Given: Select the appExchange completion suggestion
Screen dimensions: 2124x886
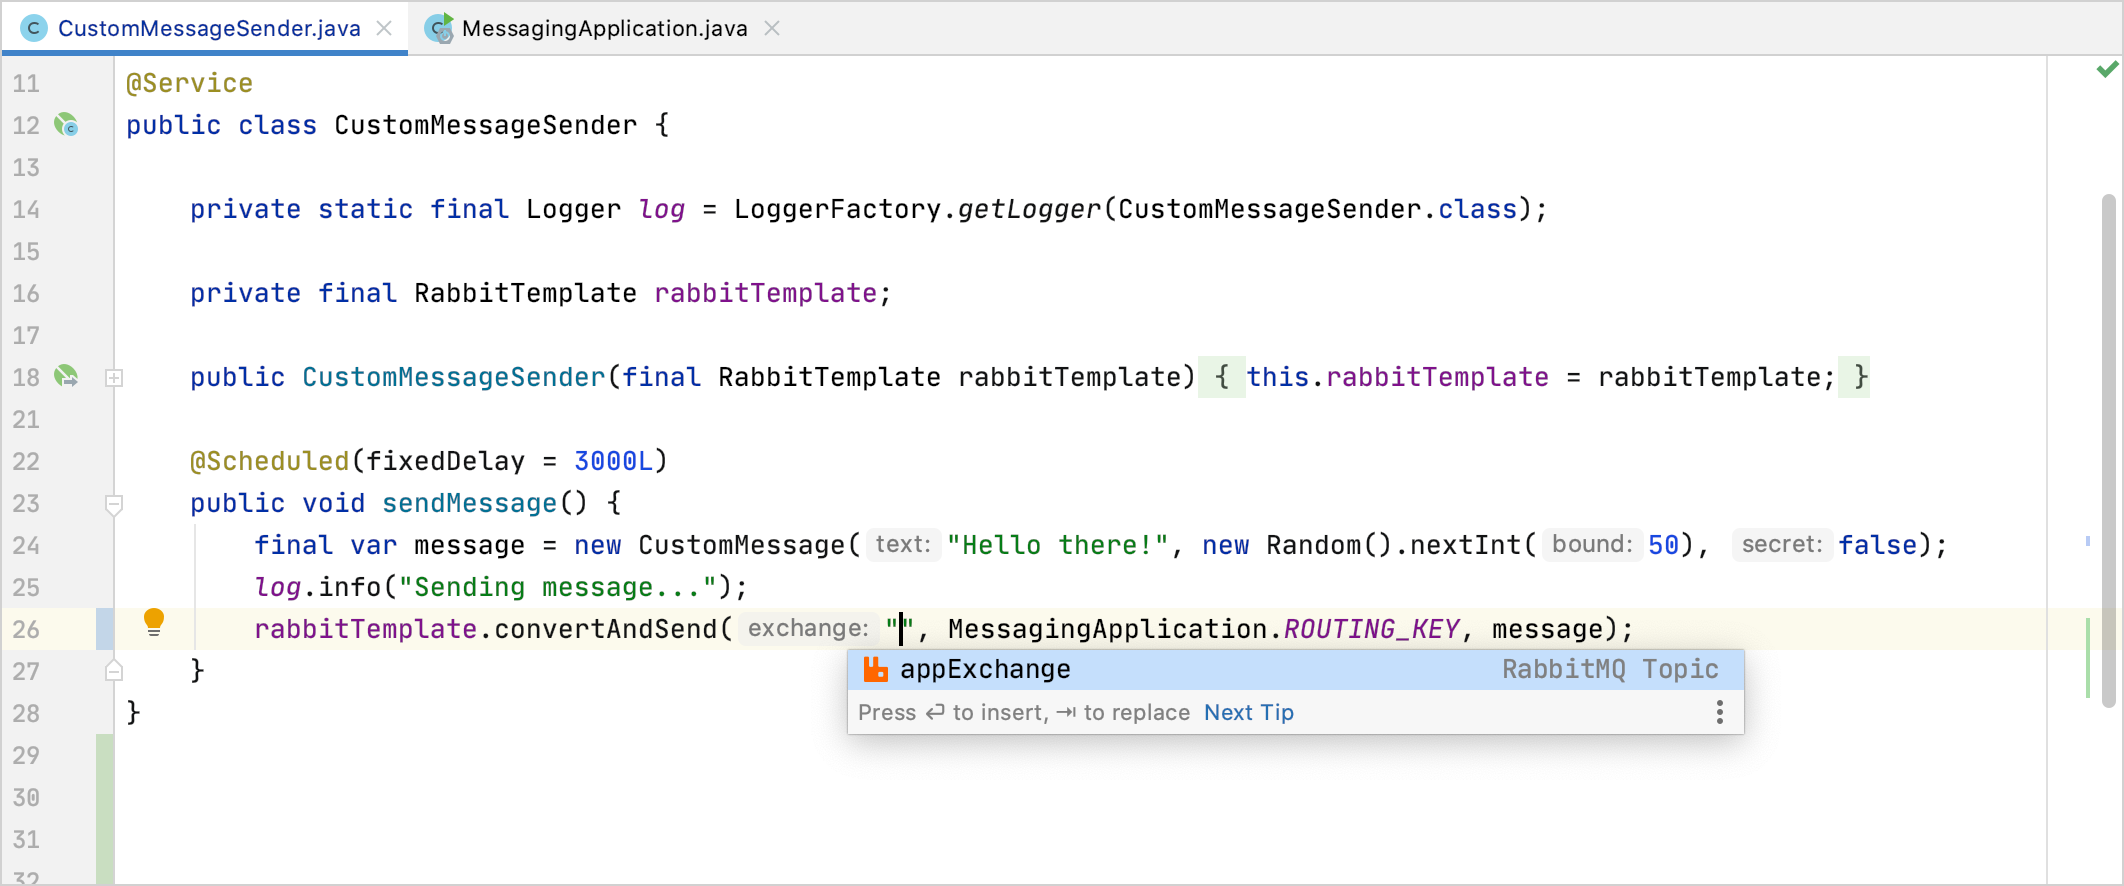Looking at the screenshot, I should point(985,670).
